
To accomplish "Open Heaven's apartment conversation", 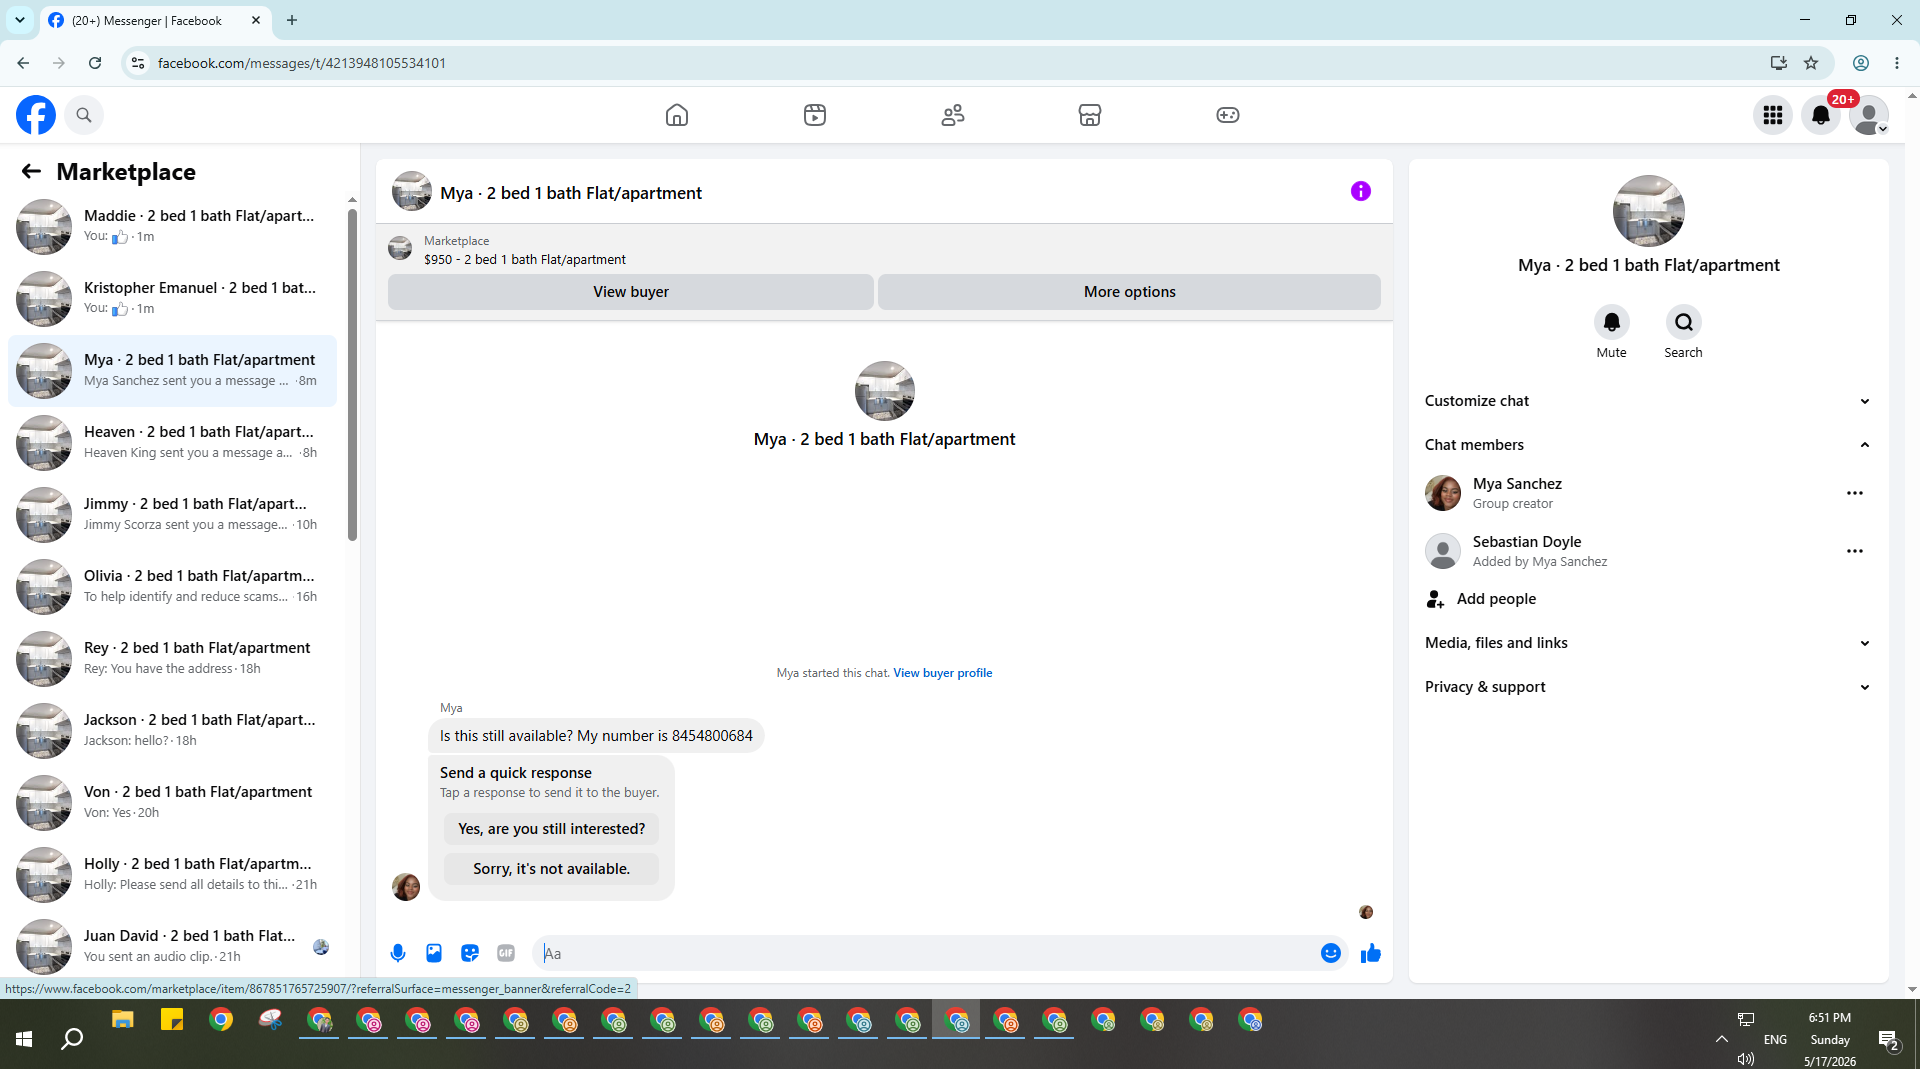I will pos(172,442).
